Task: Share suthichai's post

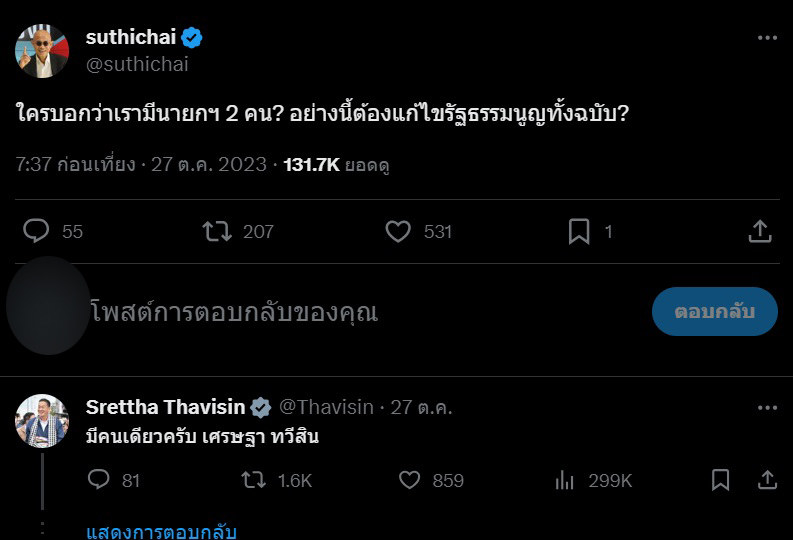Action: [x=760, y=231]
